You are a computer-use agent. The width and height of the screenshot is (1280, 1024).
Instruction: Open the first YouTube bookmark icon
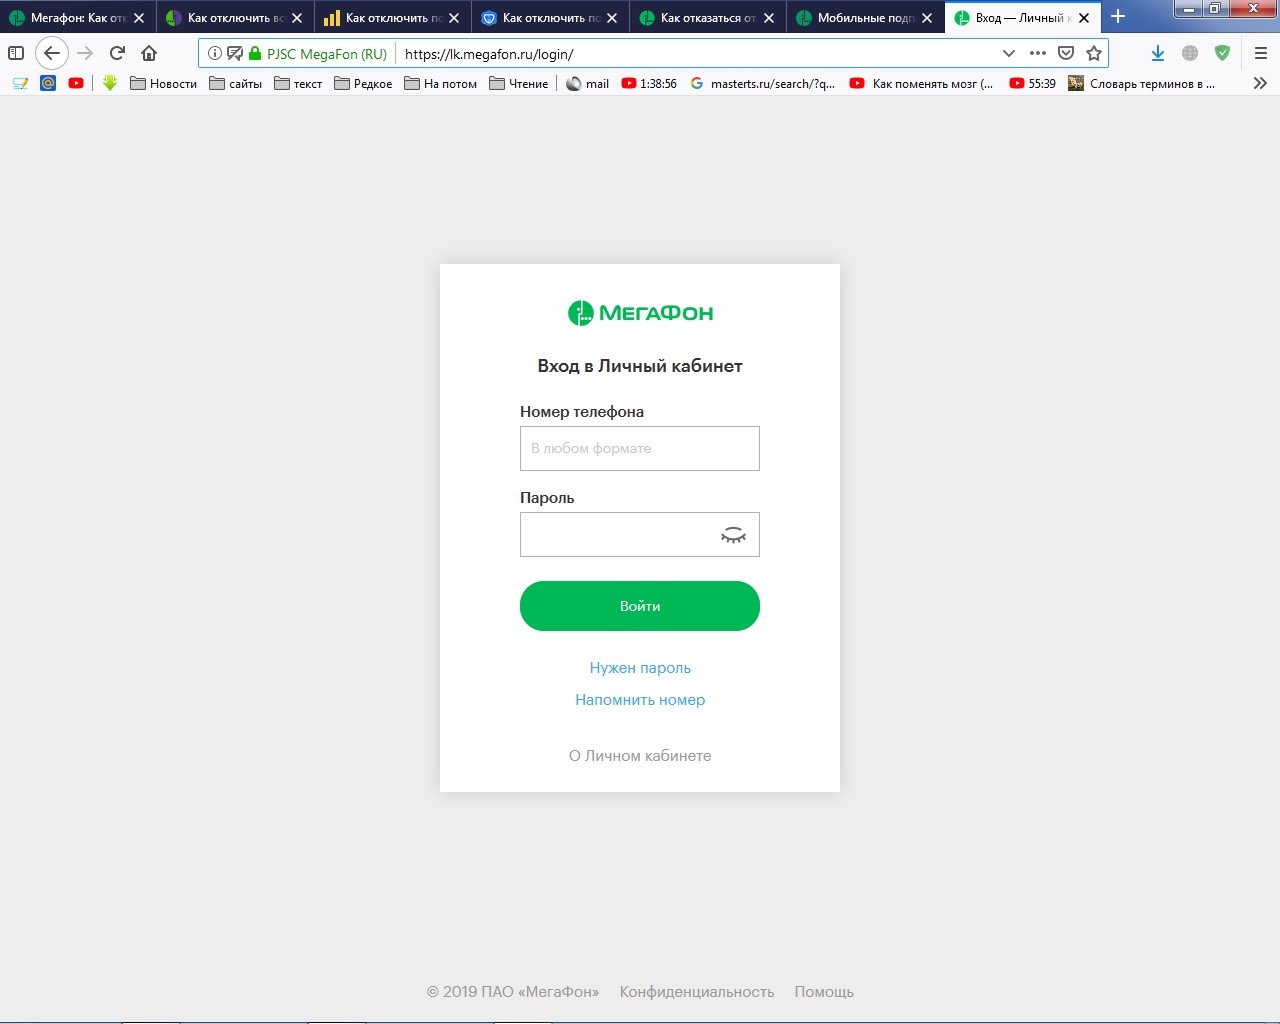pos(76,84)
